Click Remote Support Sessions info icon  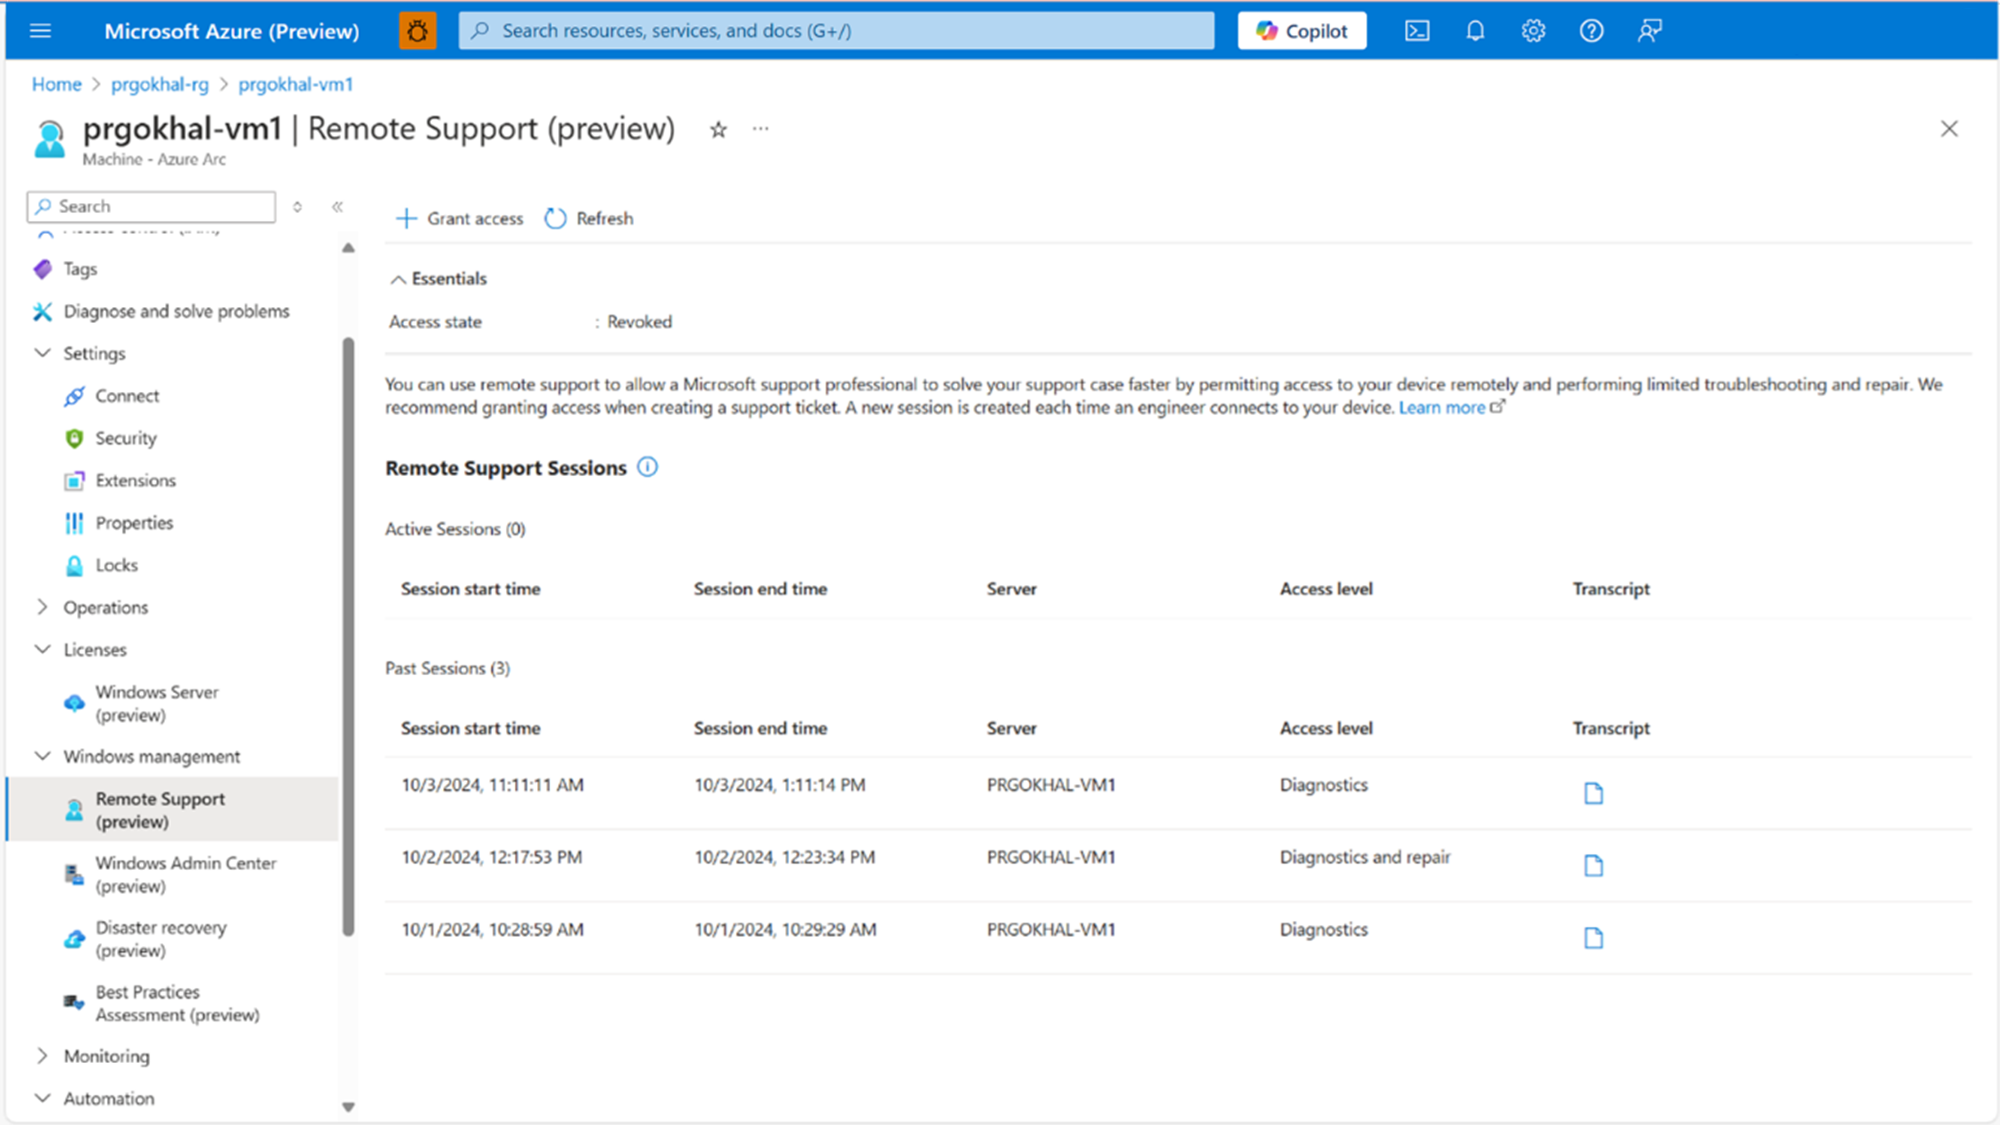pyautogui.click(x=648, y=467)
